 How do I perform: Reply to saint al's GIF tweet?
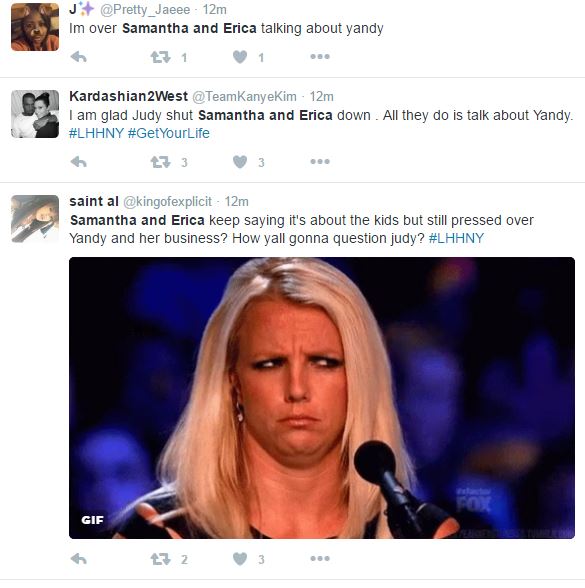[x=78, y=559]
